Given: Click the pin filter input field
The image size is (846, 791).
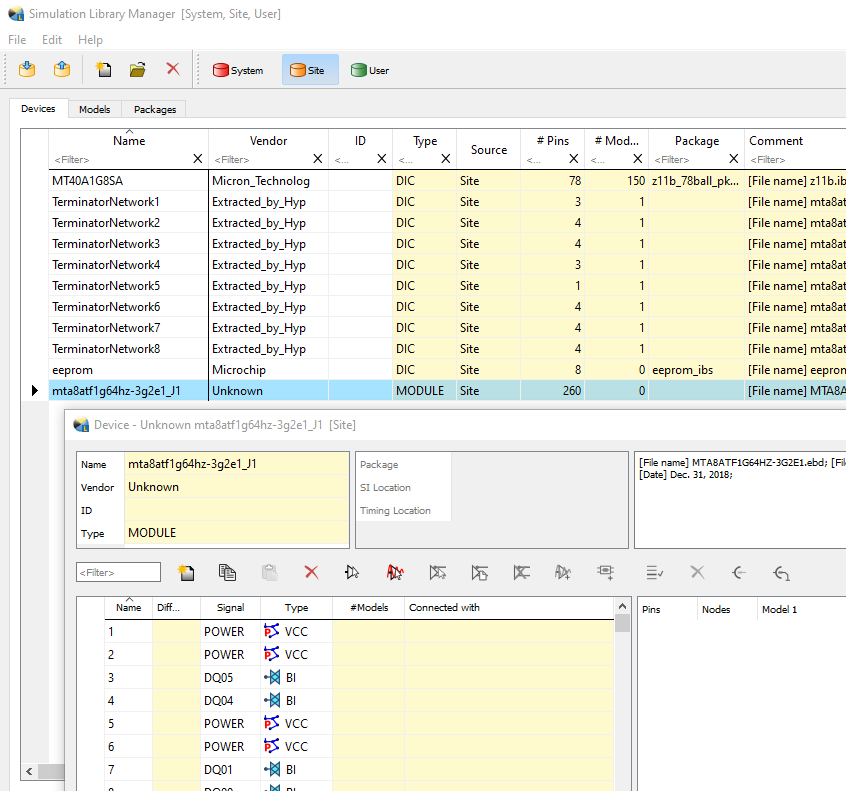Looking at the screenshot, I should (x=118, y=572).
